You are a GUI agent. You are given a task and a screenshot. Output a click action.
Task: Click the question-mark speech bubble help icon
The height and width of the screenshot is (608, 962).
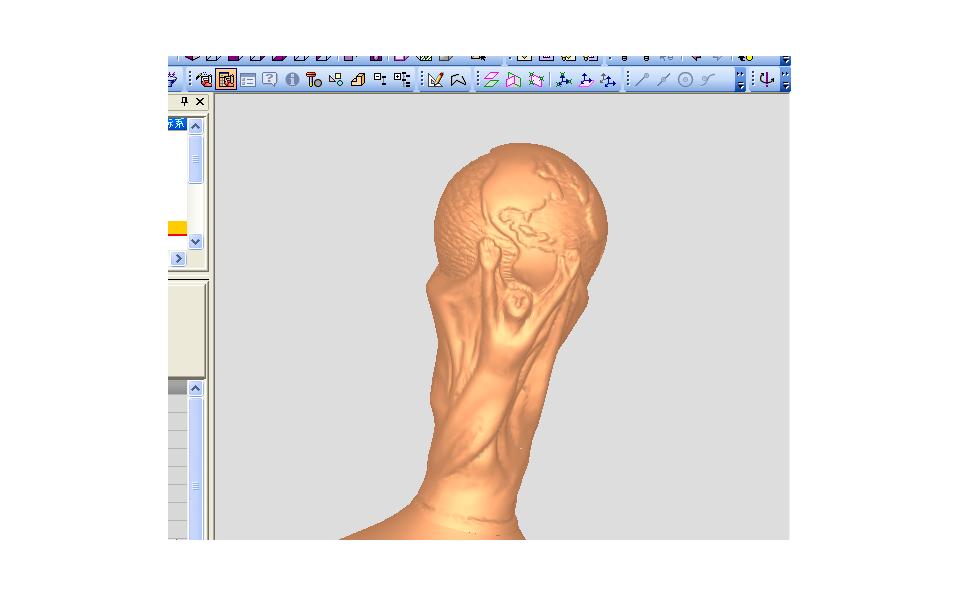(269, 79)
